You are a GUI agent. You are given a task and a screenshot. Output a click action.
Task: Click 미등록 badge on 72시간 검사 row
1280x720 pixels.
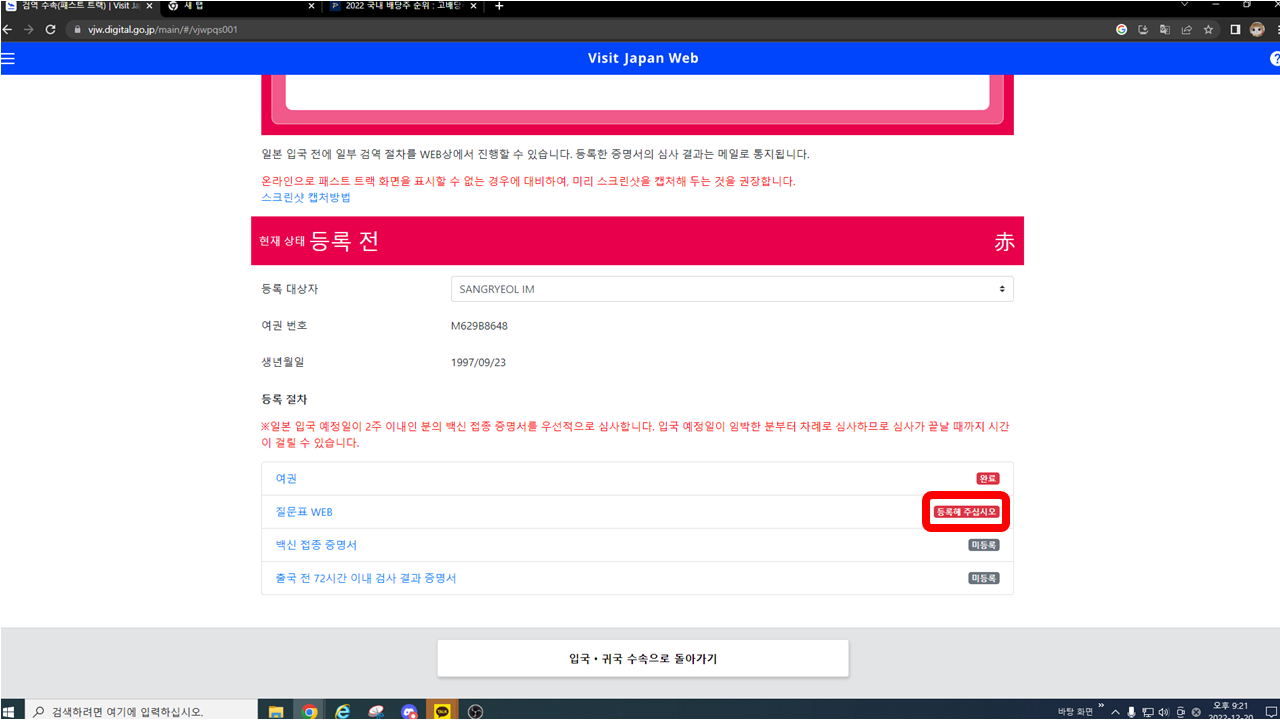(x=984, y=578)
